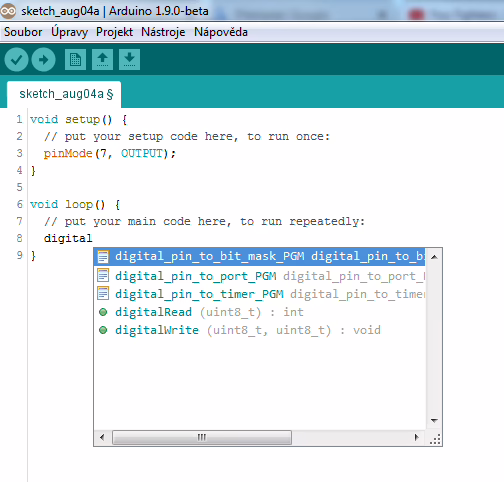Click autocomplete list scroll-down arrow

coord(434,421)
